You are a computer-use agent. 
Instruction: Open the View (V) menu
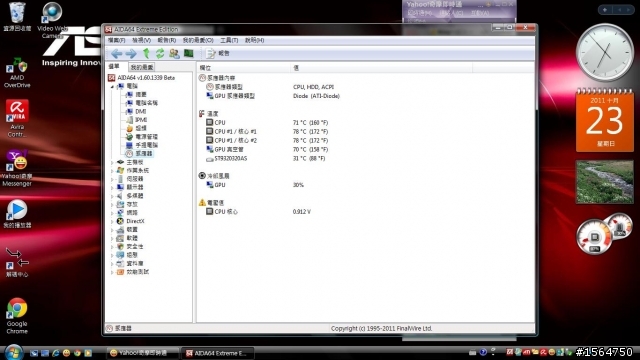pos(141,40)
